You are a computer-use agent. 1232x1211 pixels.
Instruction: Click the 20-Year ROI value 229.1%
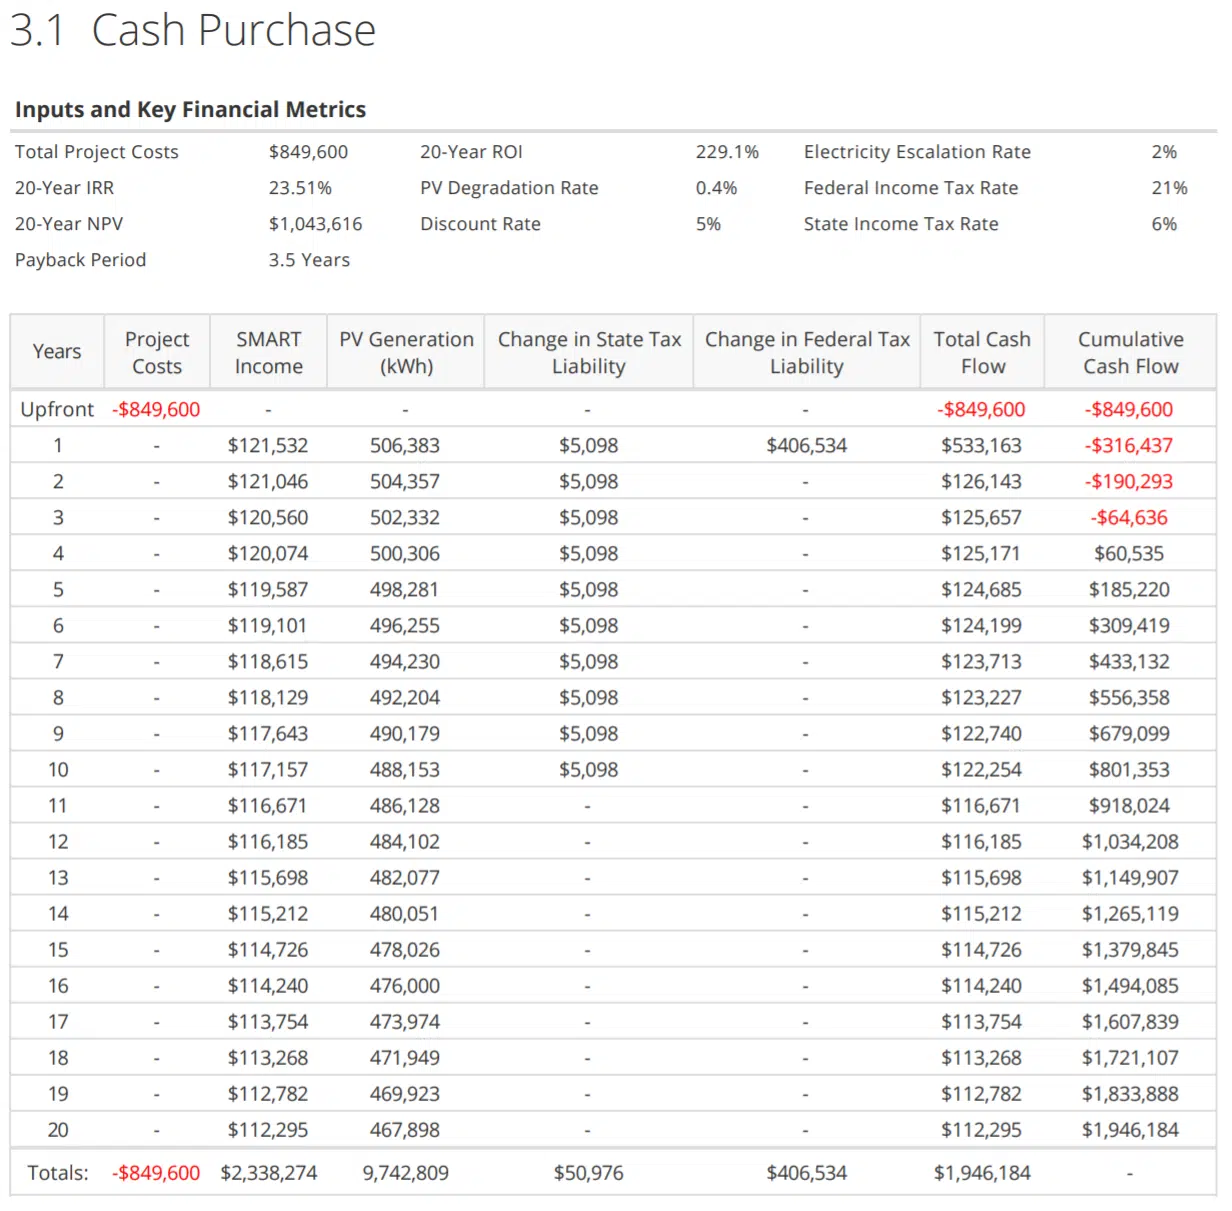pos(727,152)
